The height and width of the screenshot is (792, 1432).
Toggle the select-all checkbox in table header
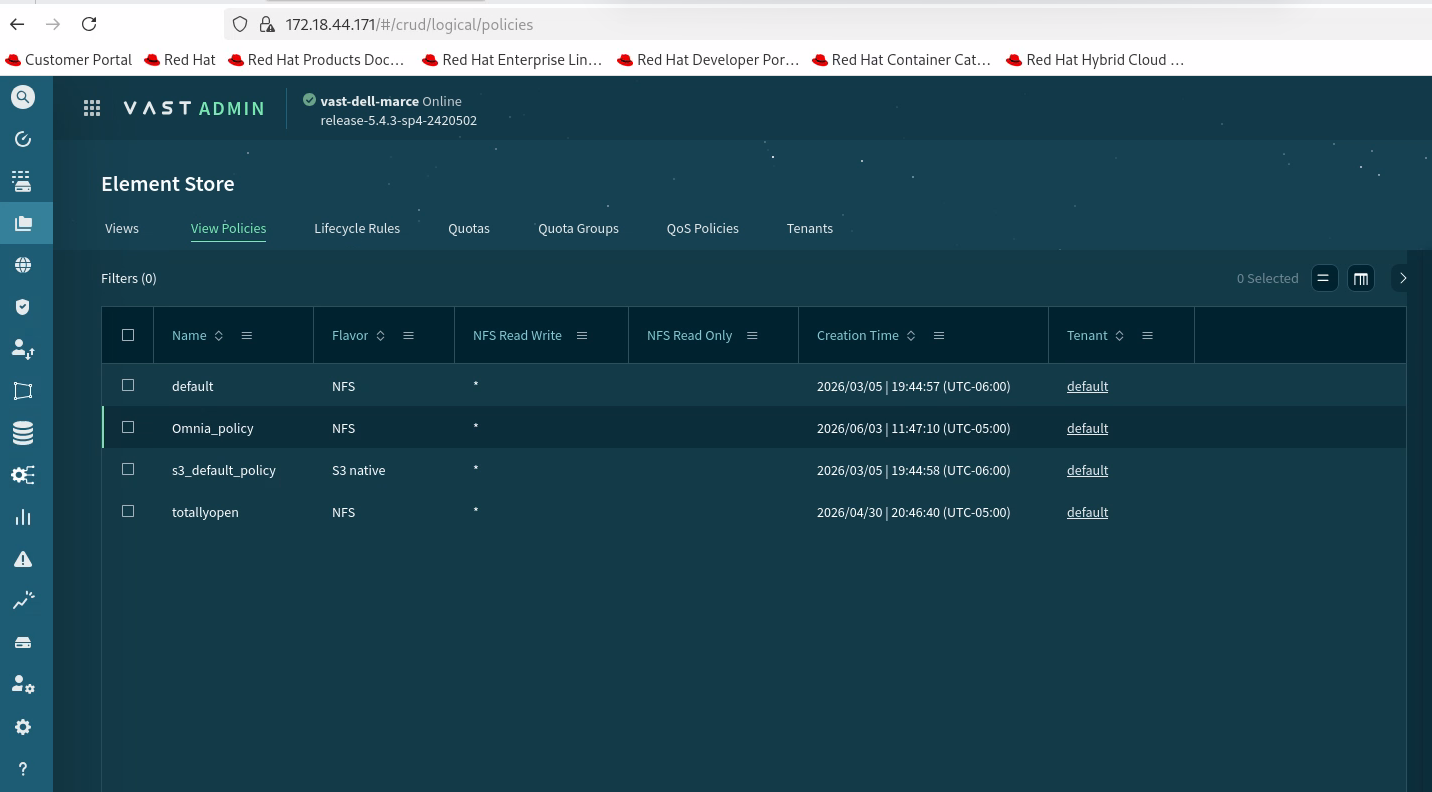128,335
